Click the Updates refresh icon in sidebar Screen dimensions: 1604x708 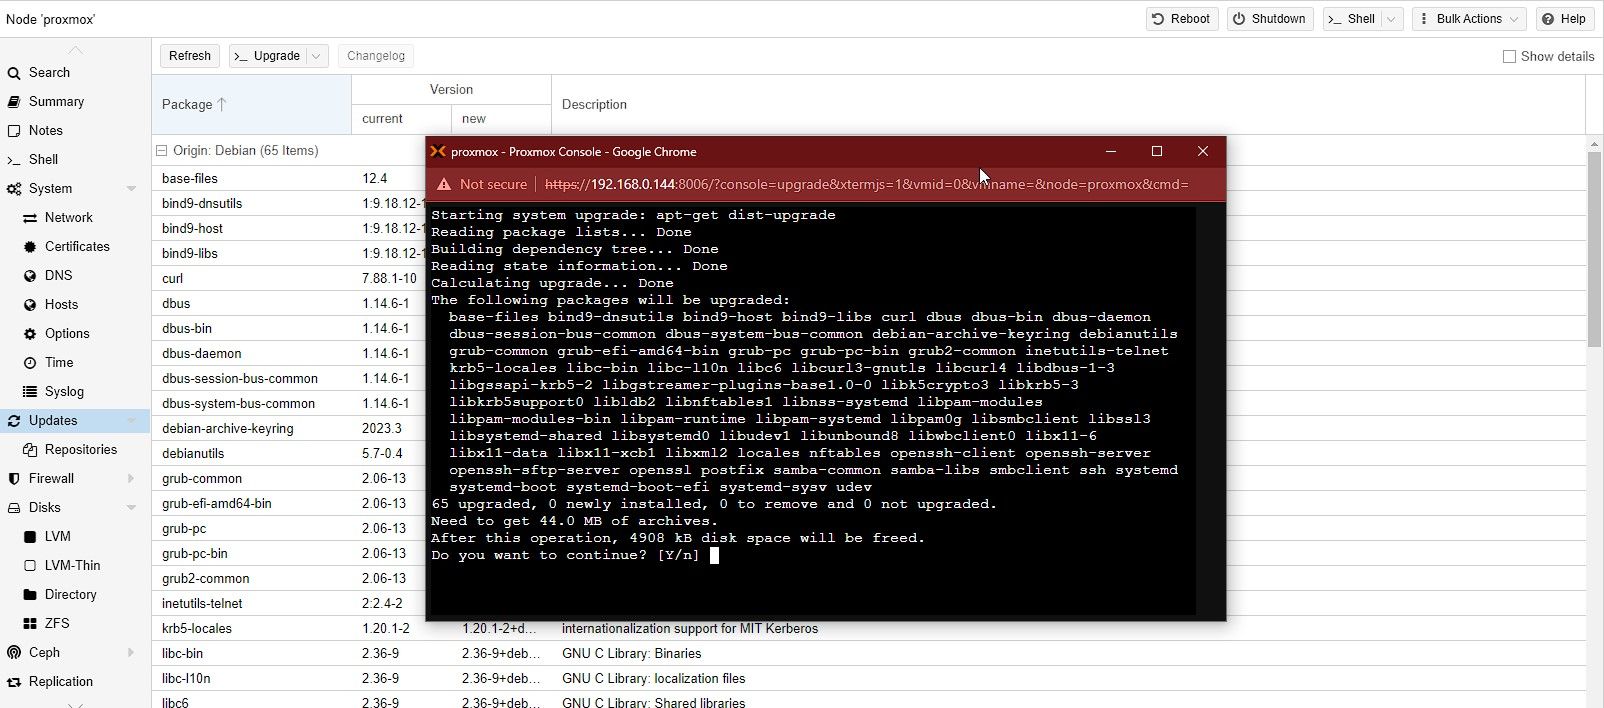pos(14,421)
